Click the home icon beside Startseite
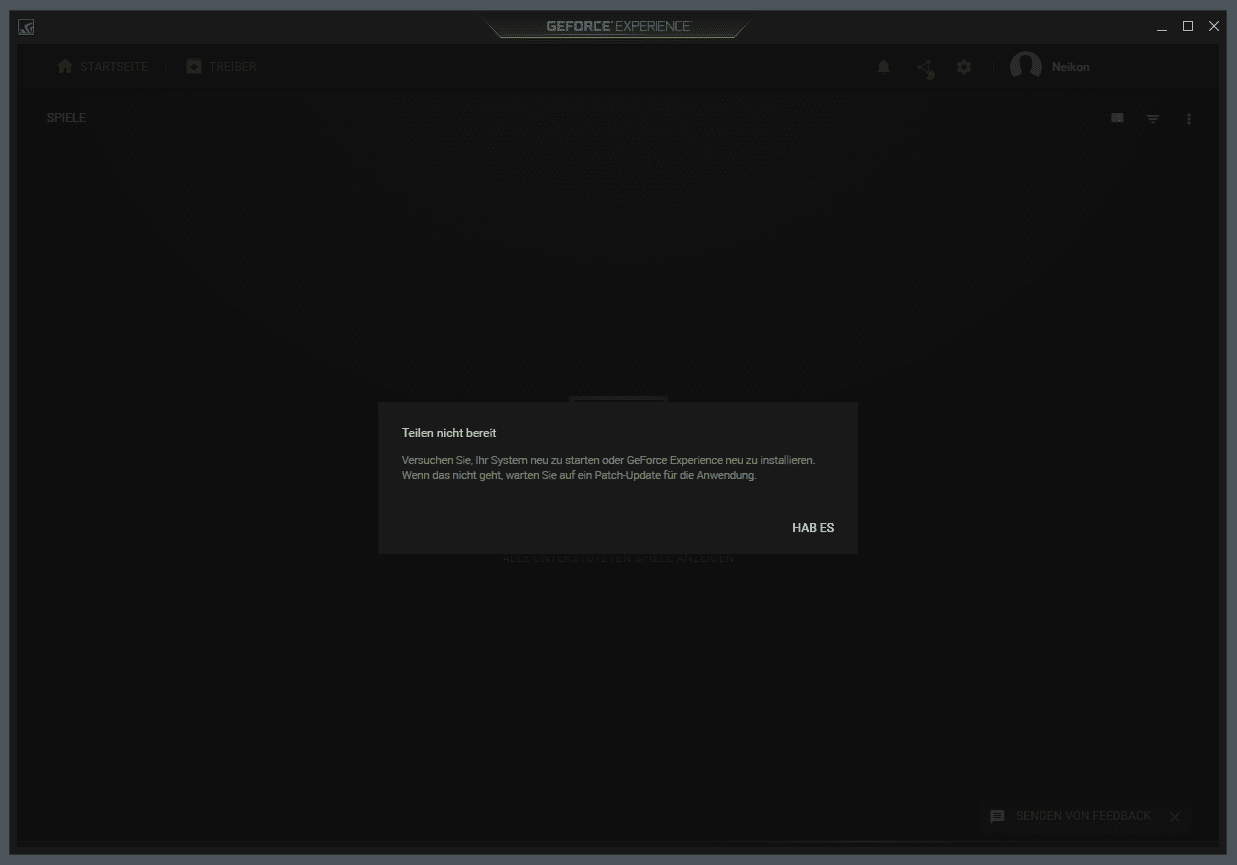 (65, 67)
